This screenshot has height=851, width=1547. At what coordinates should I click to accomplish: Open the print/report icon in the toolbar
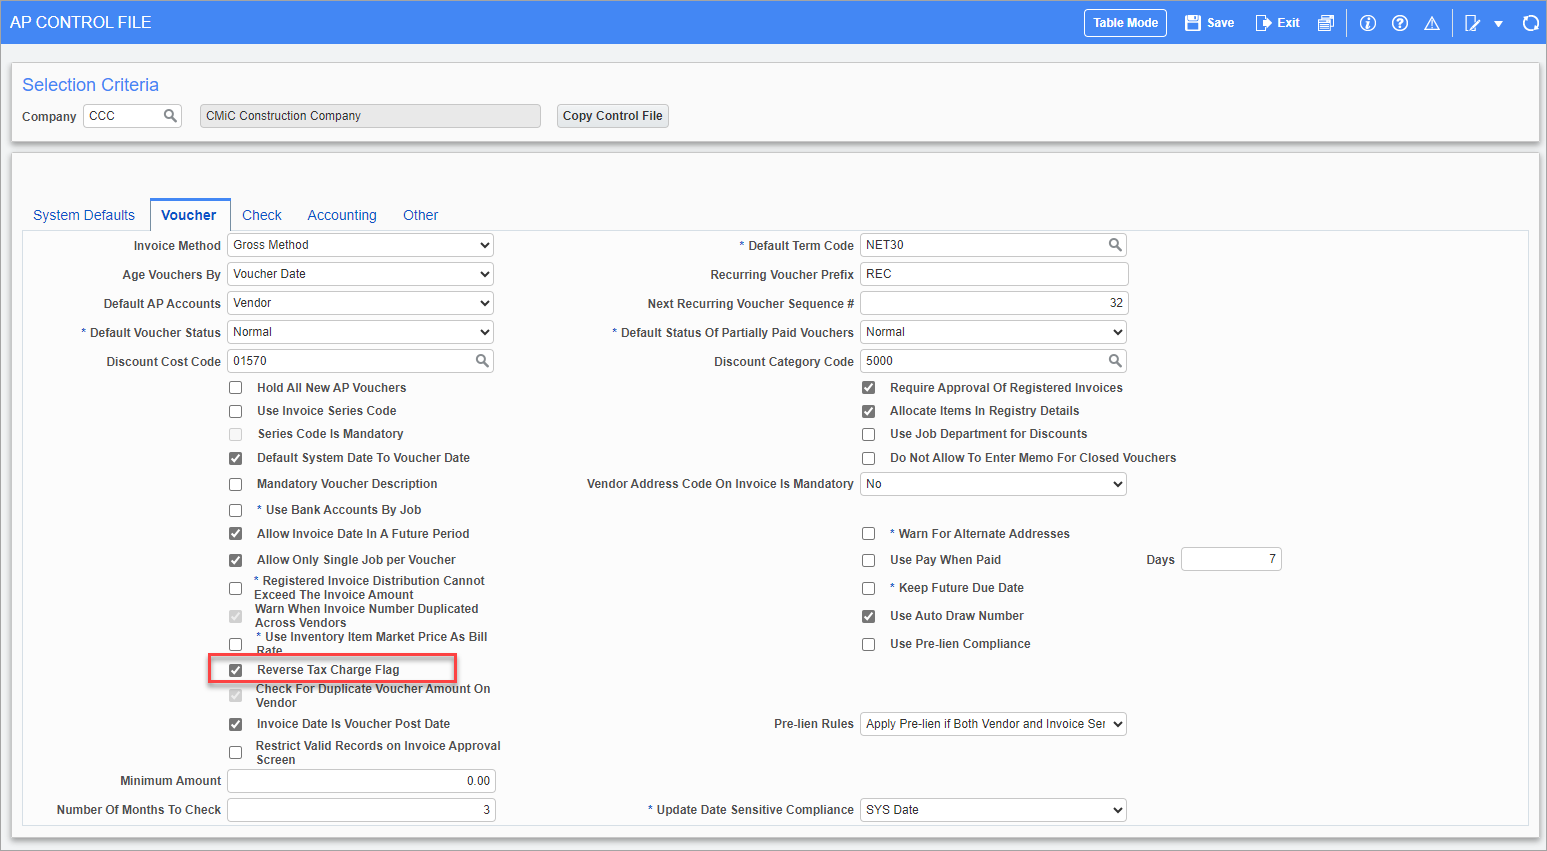point(1325,22)
